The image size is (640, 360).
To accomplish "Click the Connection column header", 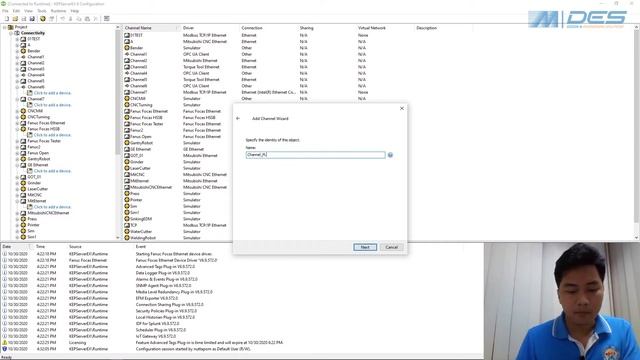I will [268, 28].
